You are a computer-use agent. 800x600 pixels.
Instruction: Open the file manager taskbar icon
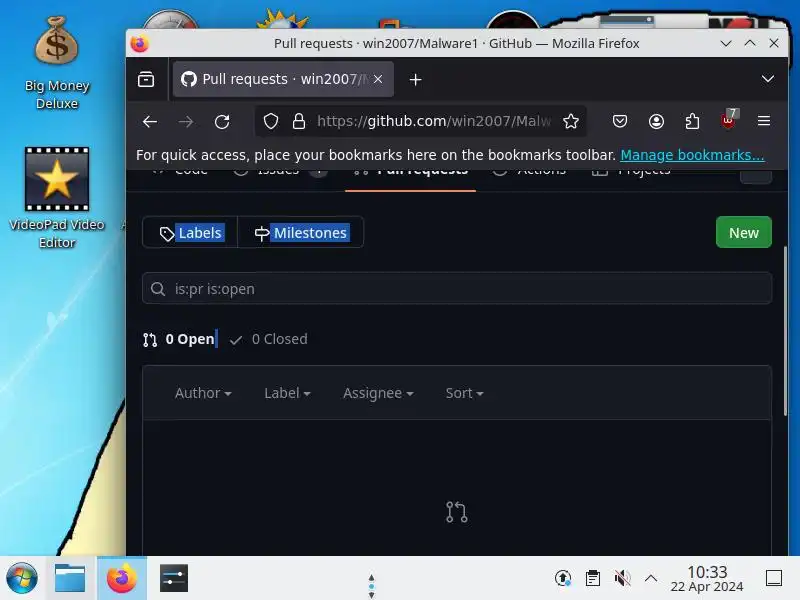[x=70, y=579]
